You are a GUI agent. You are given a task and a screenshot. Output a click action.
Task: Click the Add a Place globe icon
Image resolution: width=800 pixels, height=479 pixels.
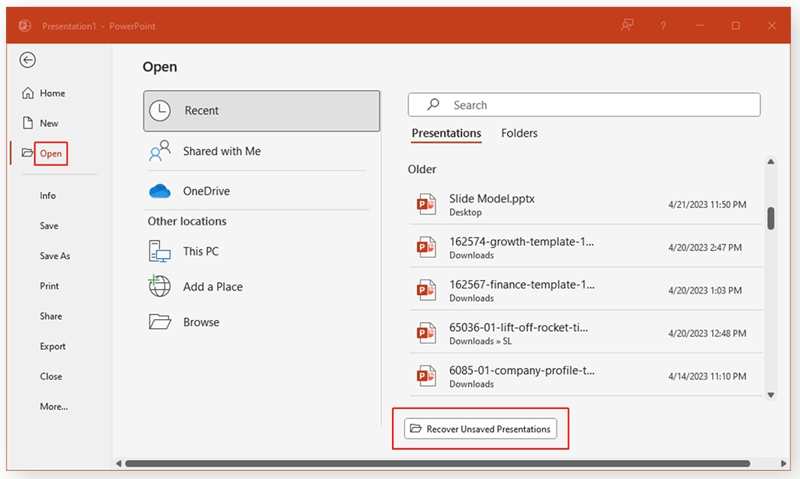click(159, 286)
